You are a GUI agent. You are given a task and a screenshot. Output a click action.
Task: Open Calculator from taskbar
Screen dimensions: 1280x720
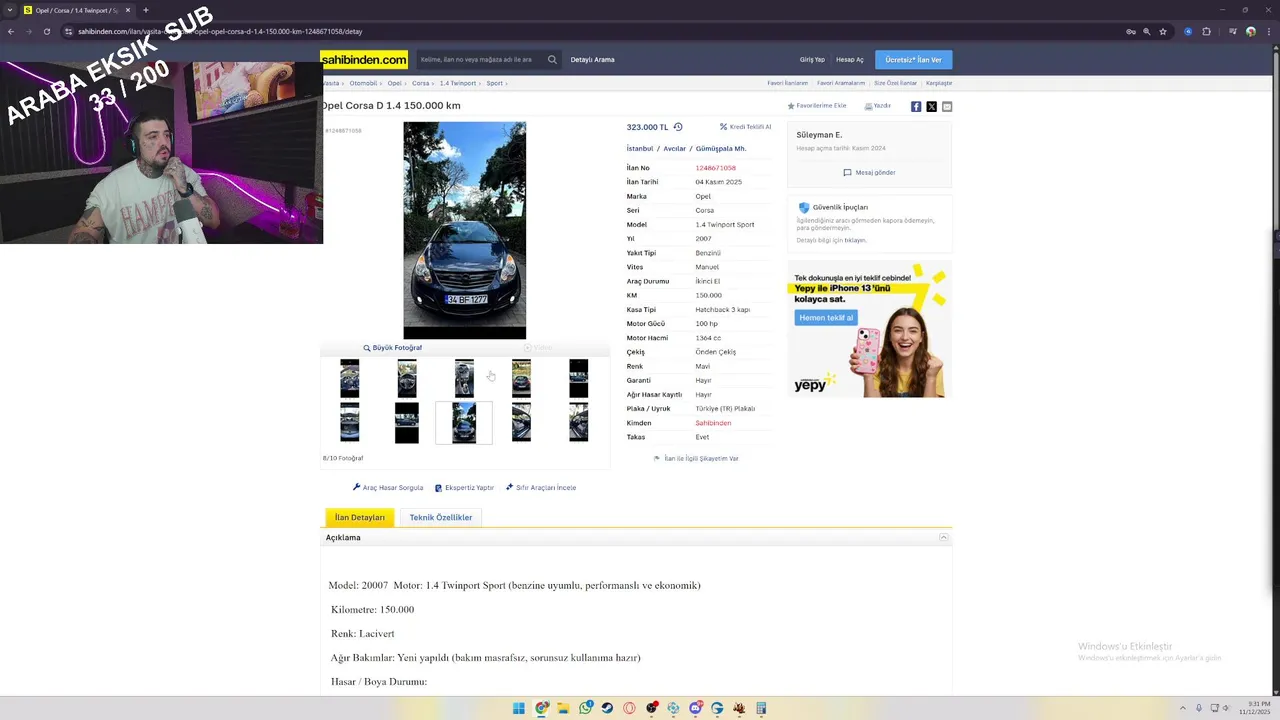coord(761,708)
